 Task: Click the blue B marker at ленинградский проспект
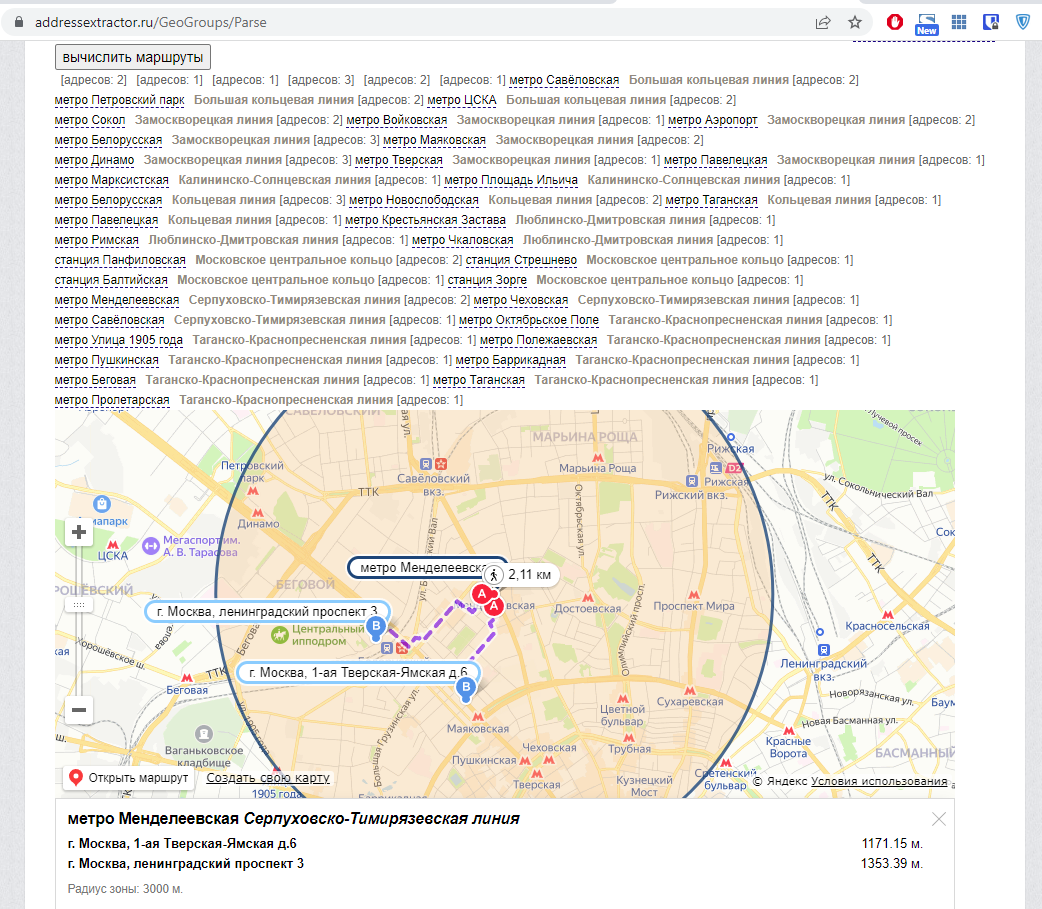(x=376, y=626)
